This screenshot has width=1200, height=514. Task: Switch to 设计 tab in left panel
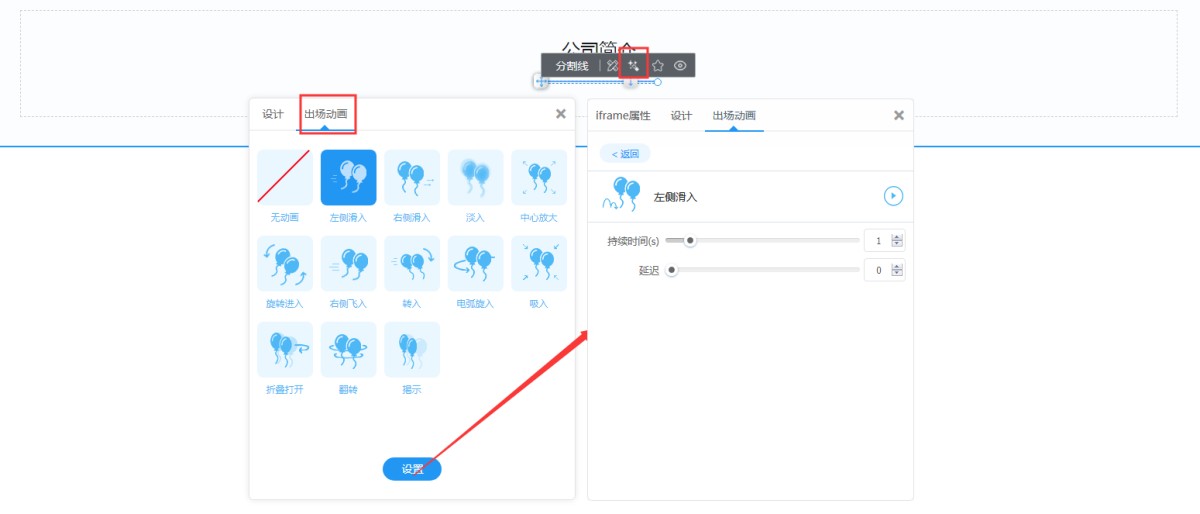273,114
